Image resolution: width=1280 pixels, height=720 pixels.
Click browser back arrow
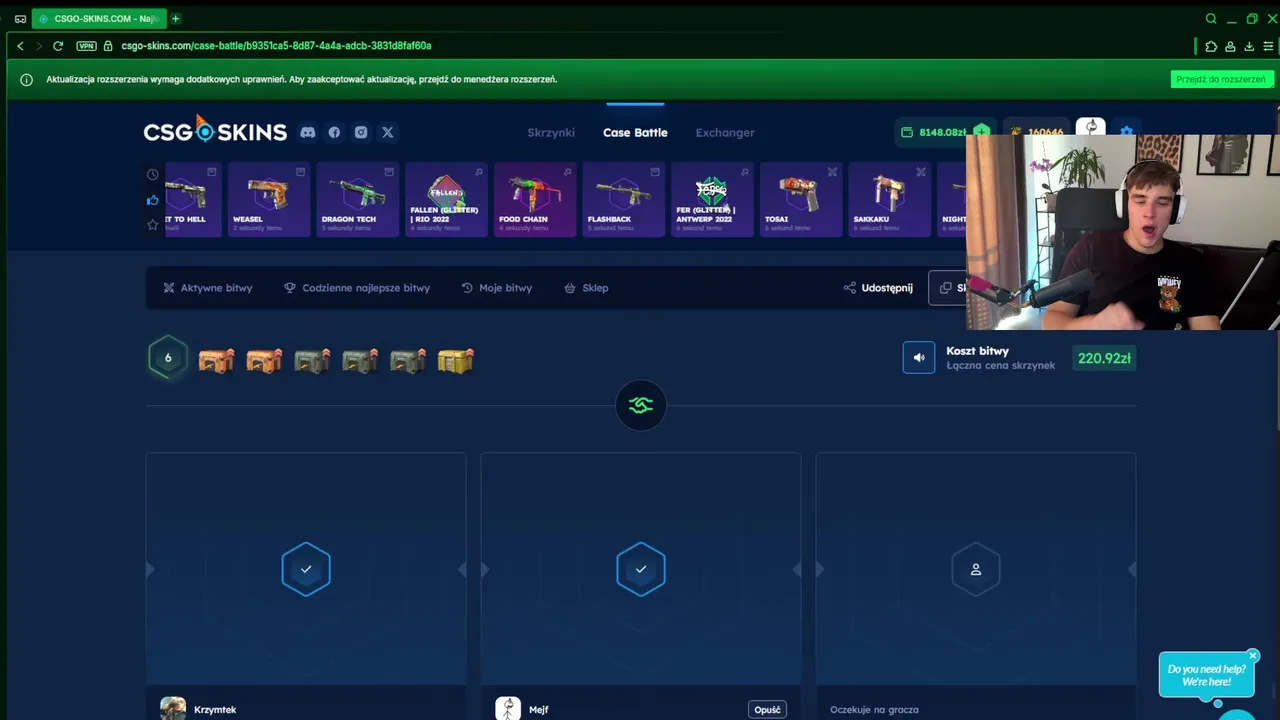pos(20,46)
